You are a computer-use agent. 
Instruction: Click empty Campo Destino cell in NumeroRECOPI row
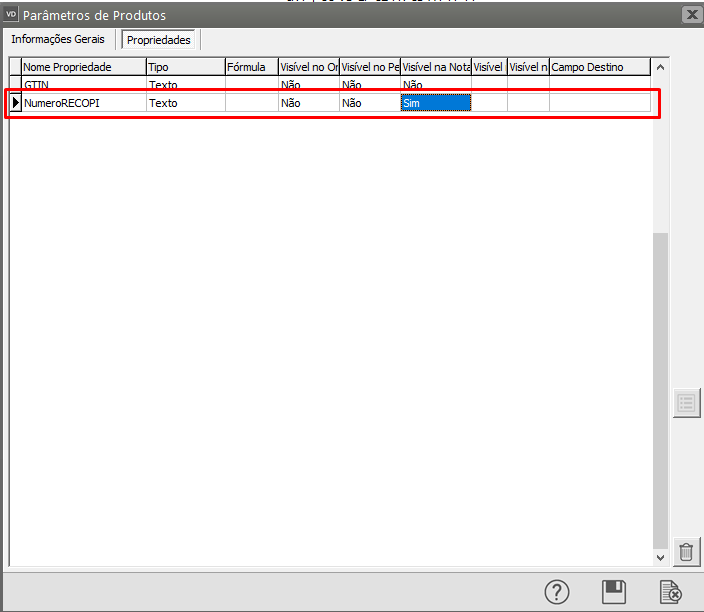tap(599, 103)
